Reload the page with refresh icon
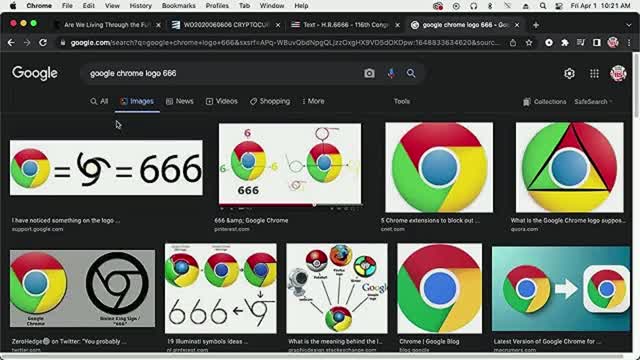The image size is (640, 360). [x=43, y=42]
